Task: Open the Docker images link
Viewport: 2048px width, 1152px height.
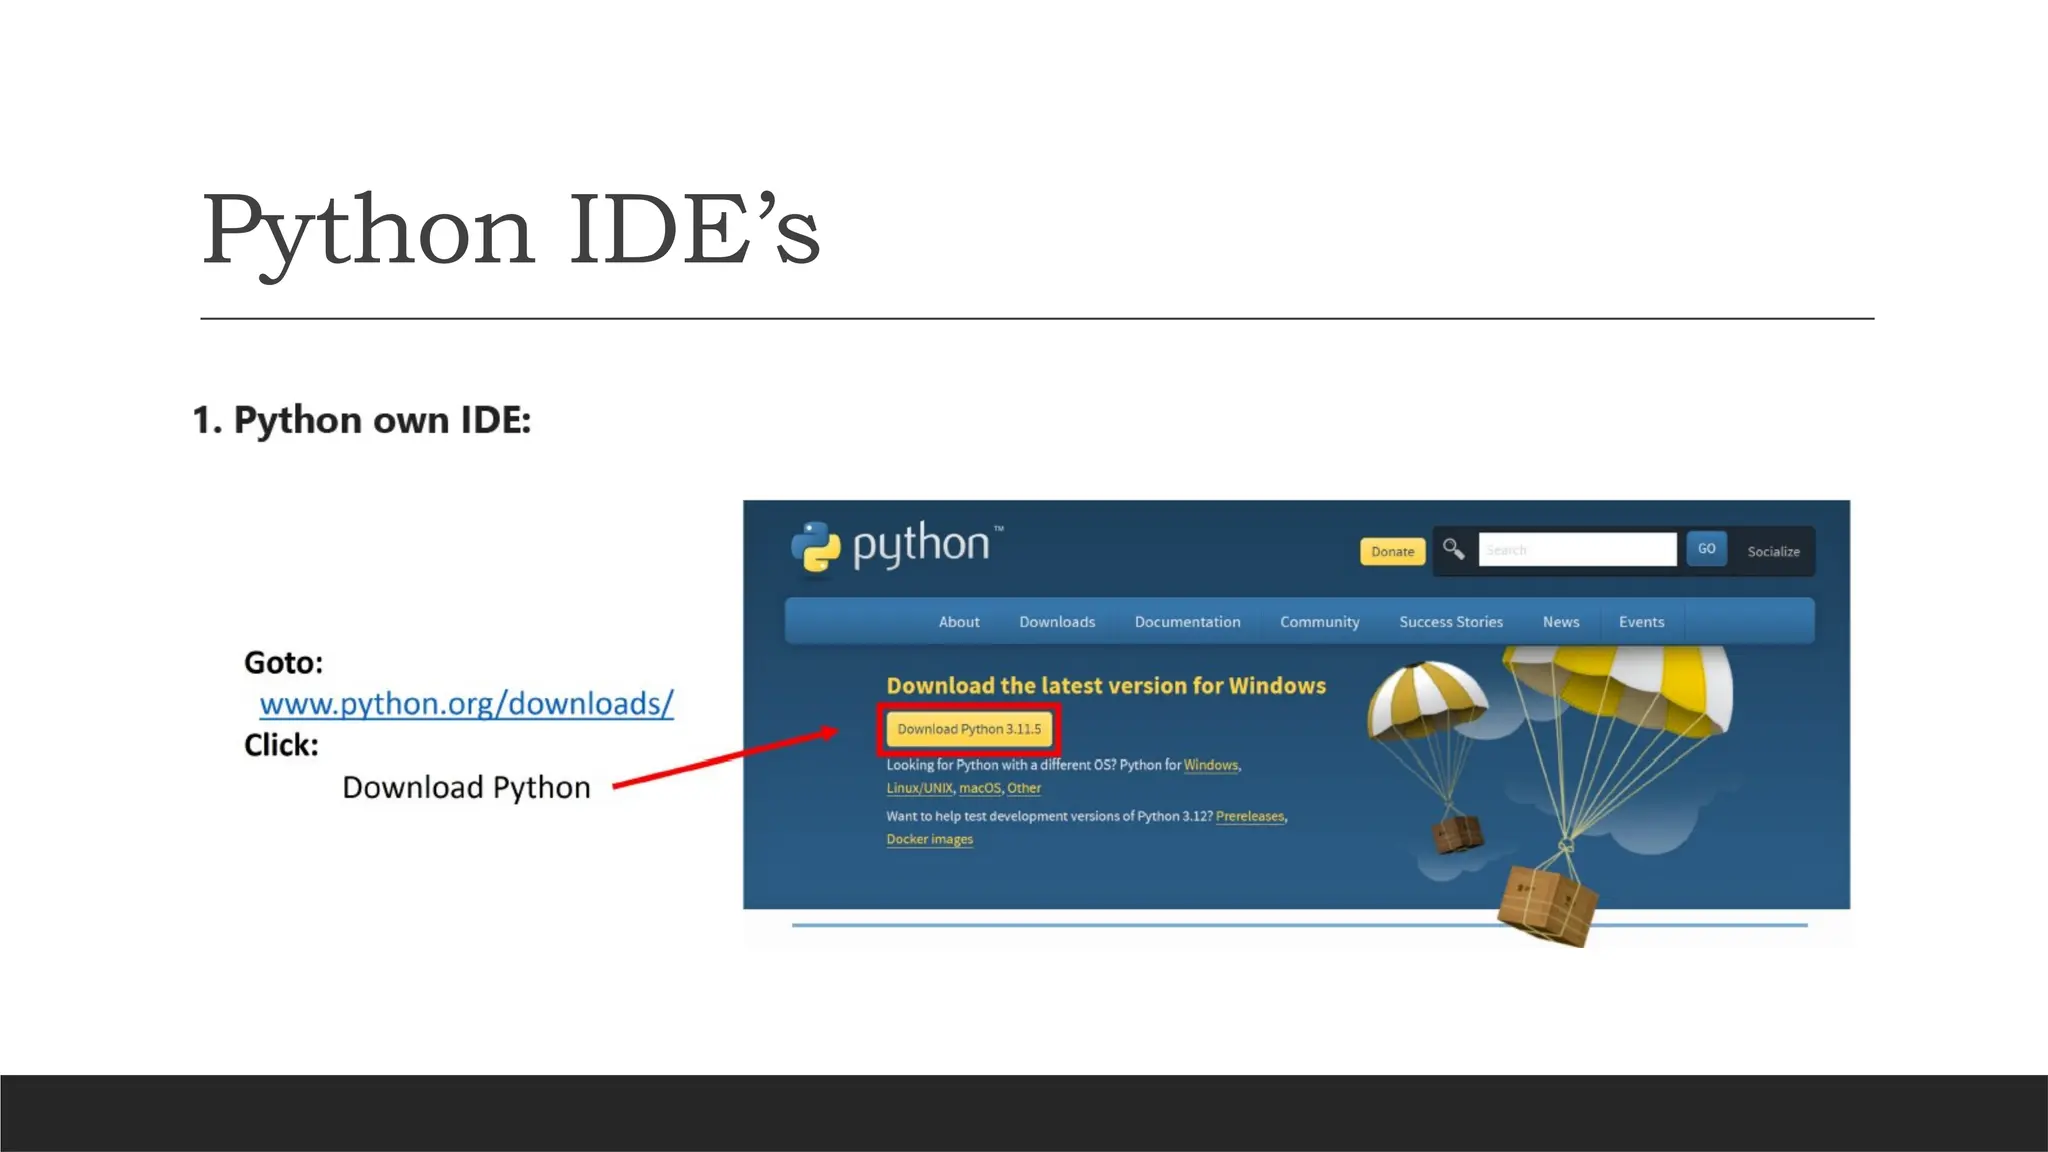Action: 929,839
